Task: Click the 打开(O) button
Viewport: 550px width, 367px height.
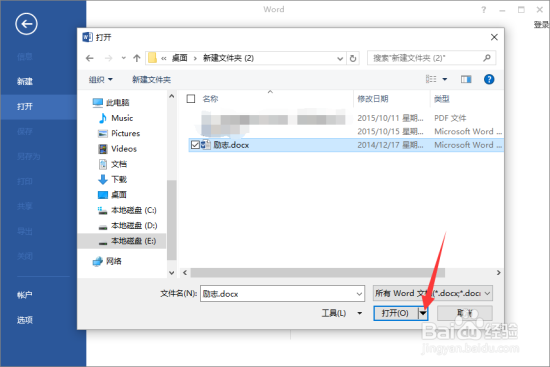Action: point(396,313)
